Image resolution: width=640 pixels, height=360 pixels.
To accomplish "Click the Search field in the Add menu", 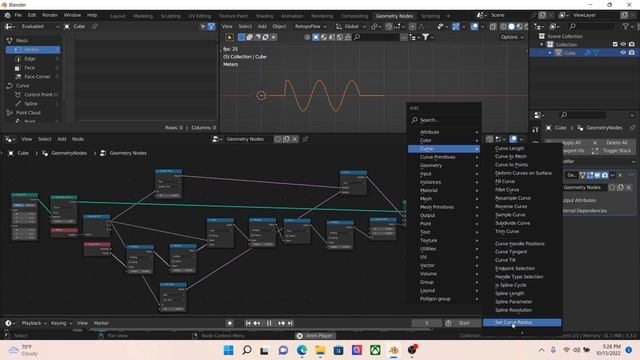I will [444, 120].
